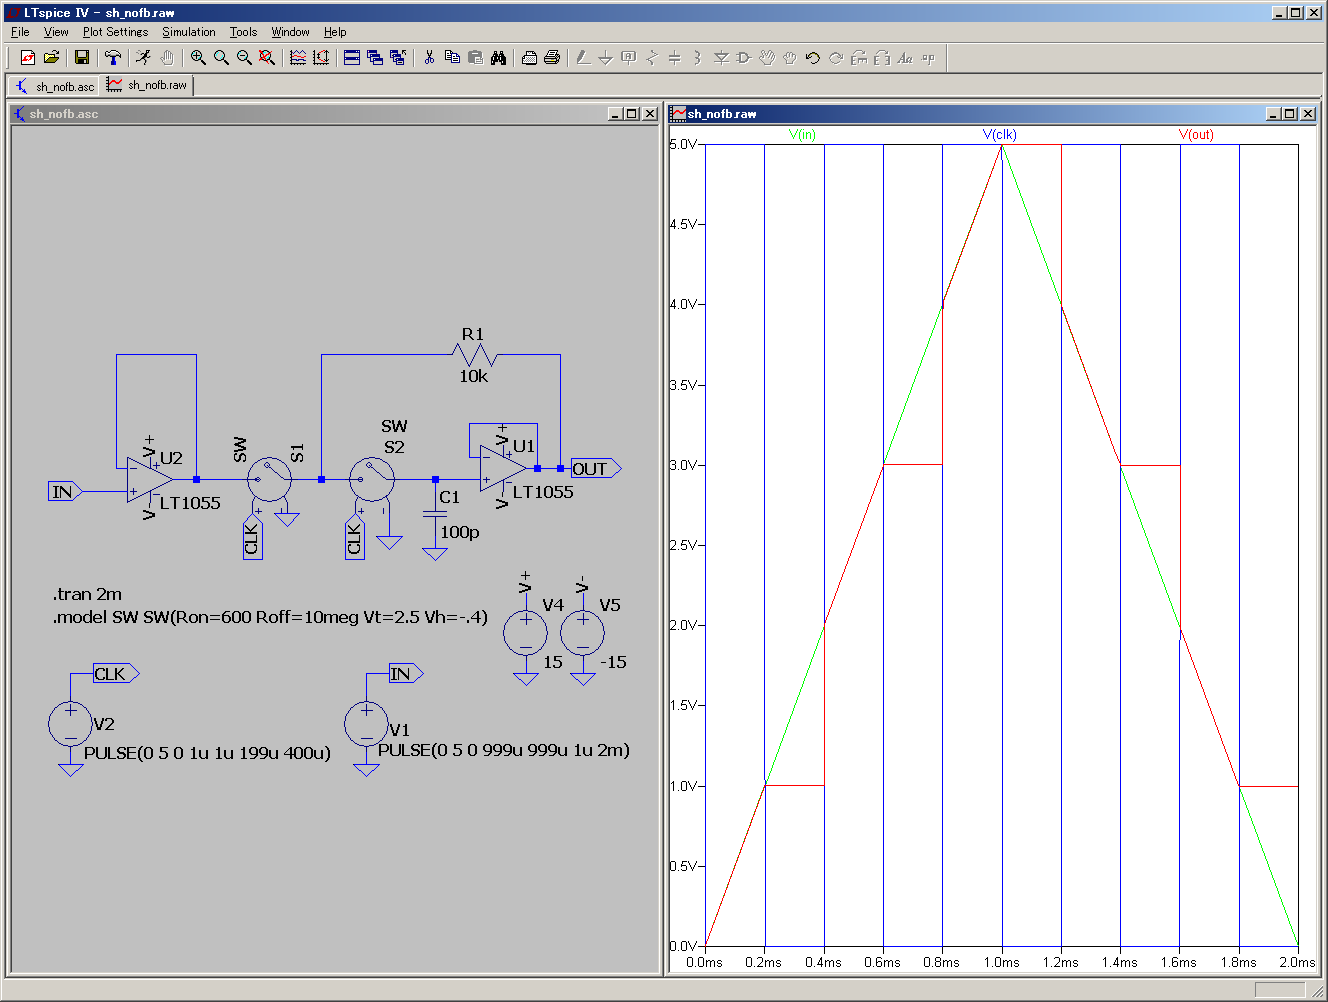Switch to the sh_nofb.asc tab
The height and width of the screenshot is (1002, 1328).
tap(56, 86)
